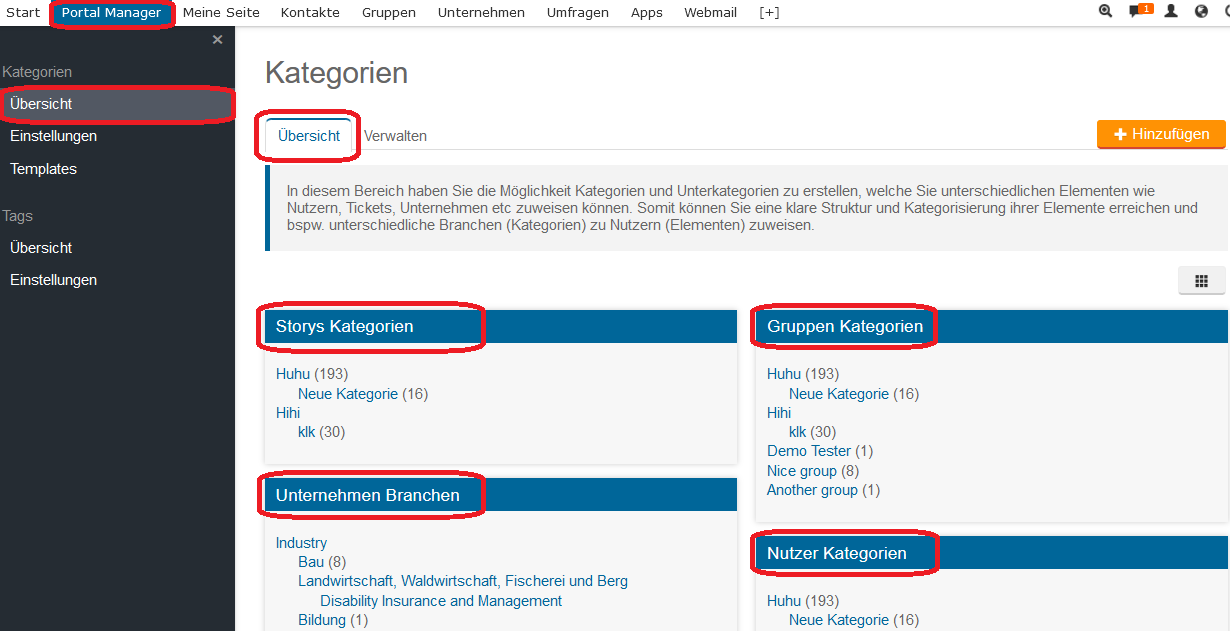The height and width of the screenshot is (631, 1230).
Task: Click the user profile silhouette icon
Action: [x=1171, y=12]
